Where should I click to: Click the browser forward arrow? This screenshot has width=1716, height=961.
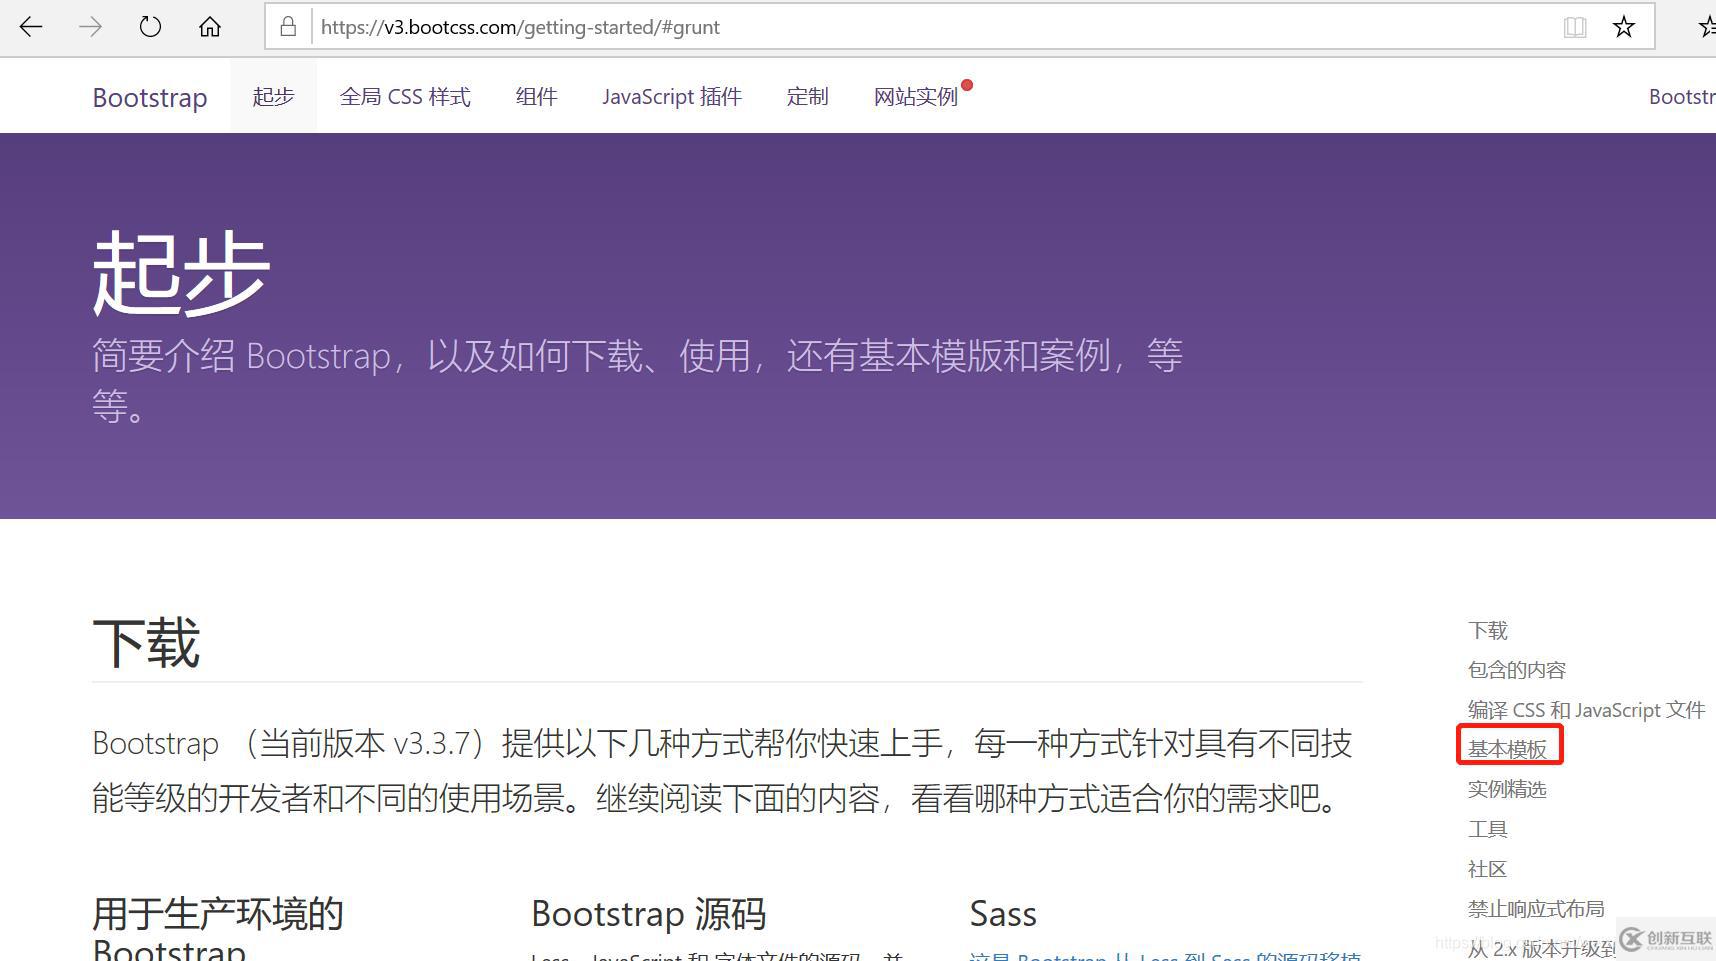tap(90, 27)
